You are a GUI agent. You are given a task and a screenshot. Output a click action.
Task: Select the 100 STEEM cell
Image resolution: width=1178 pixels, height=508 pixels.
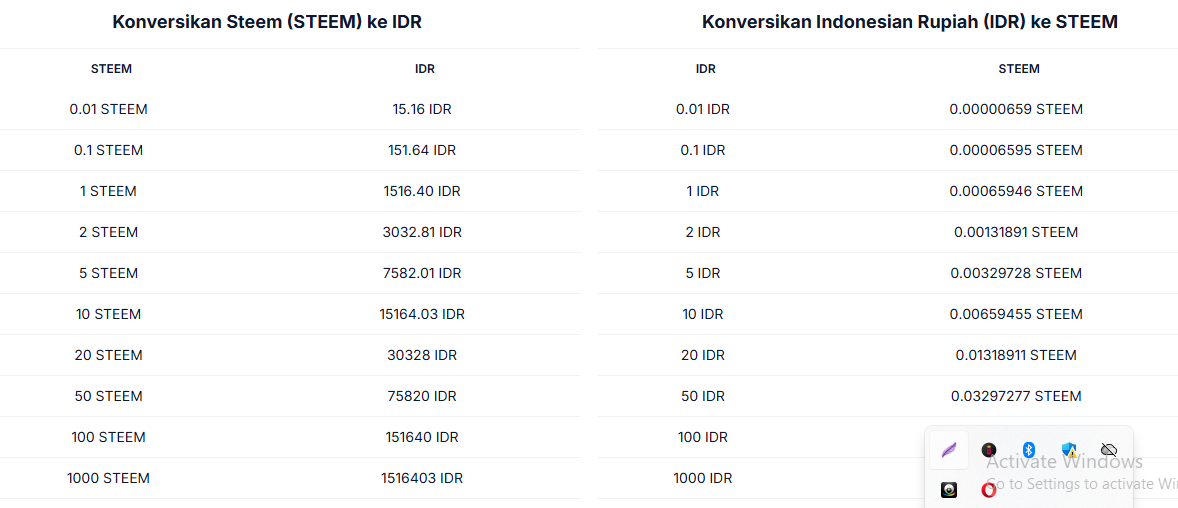[x=108, y=437]
